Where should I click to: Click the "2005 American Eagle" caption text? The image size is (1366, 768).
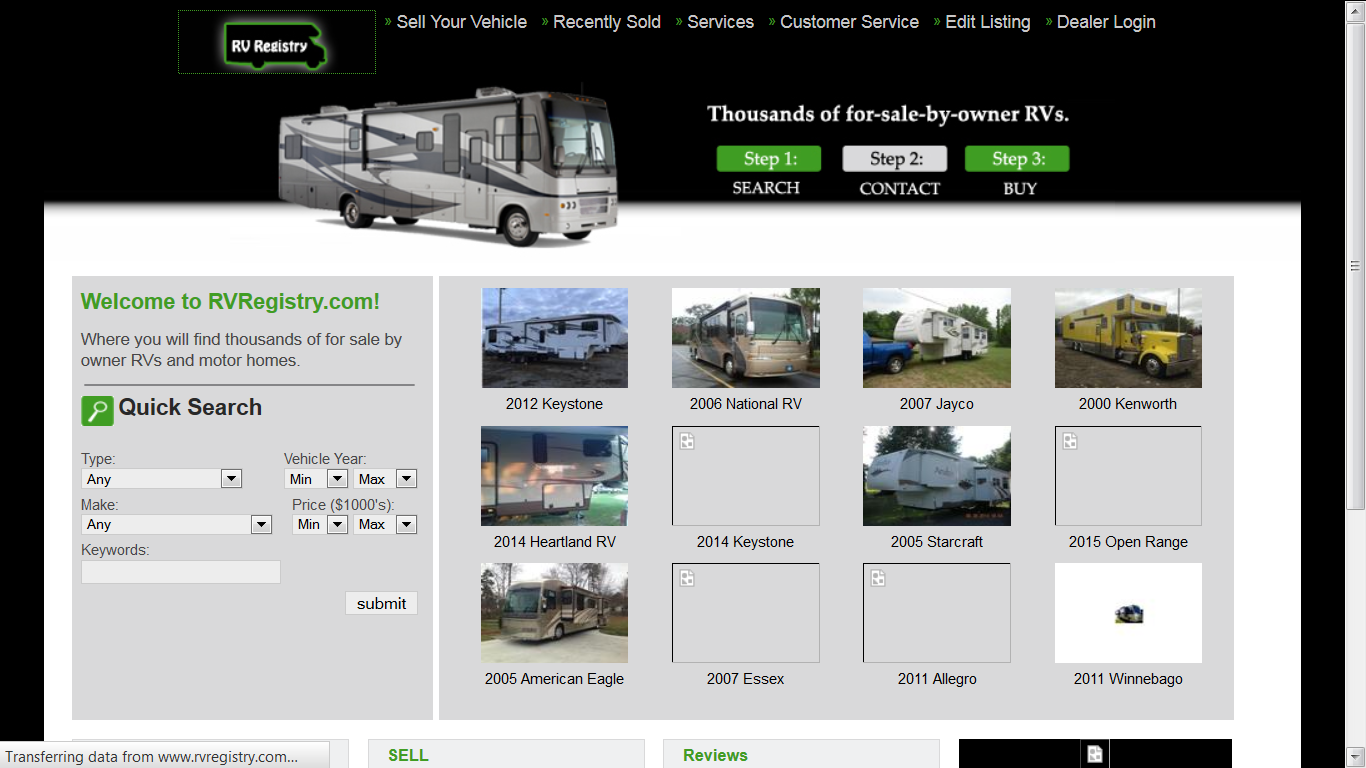pos(554,679)
